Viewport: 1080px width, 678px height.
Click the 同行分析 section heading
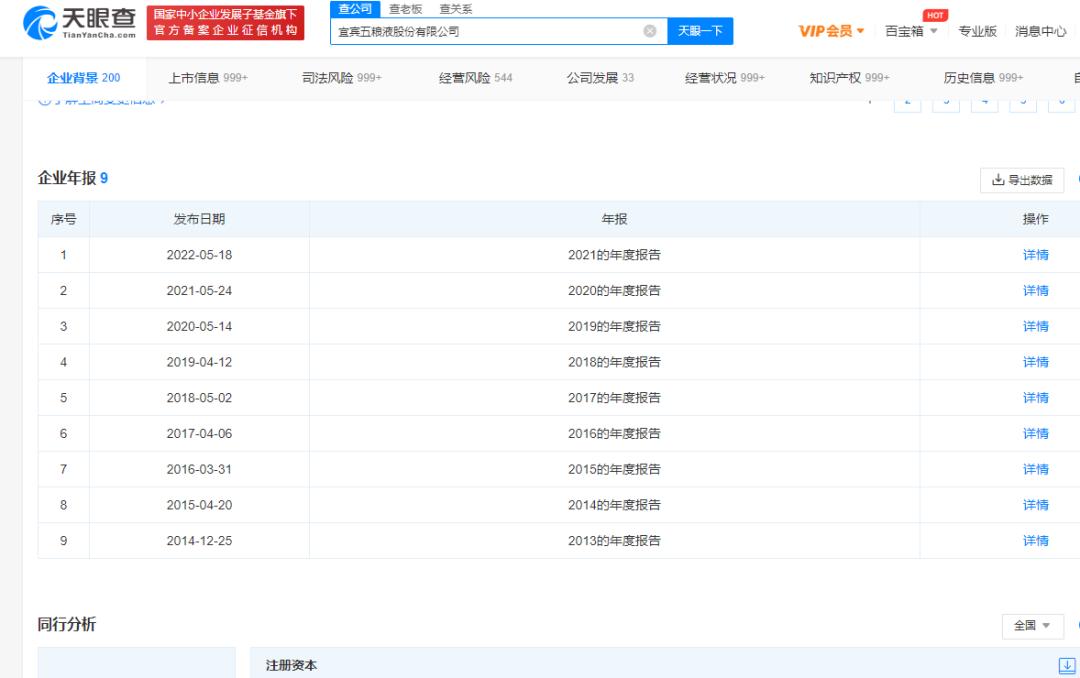click(67, 624)
